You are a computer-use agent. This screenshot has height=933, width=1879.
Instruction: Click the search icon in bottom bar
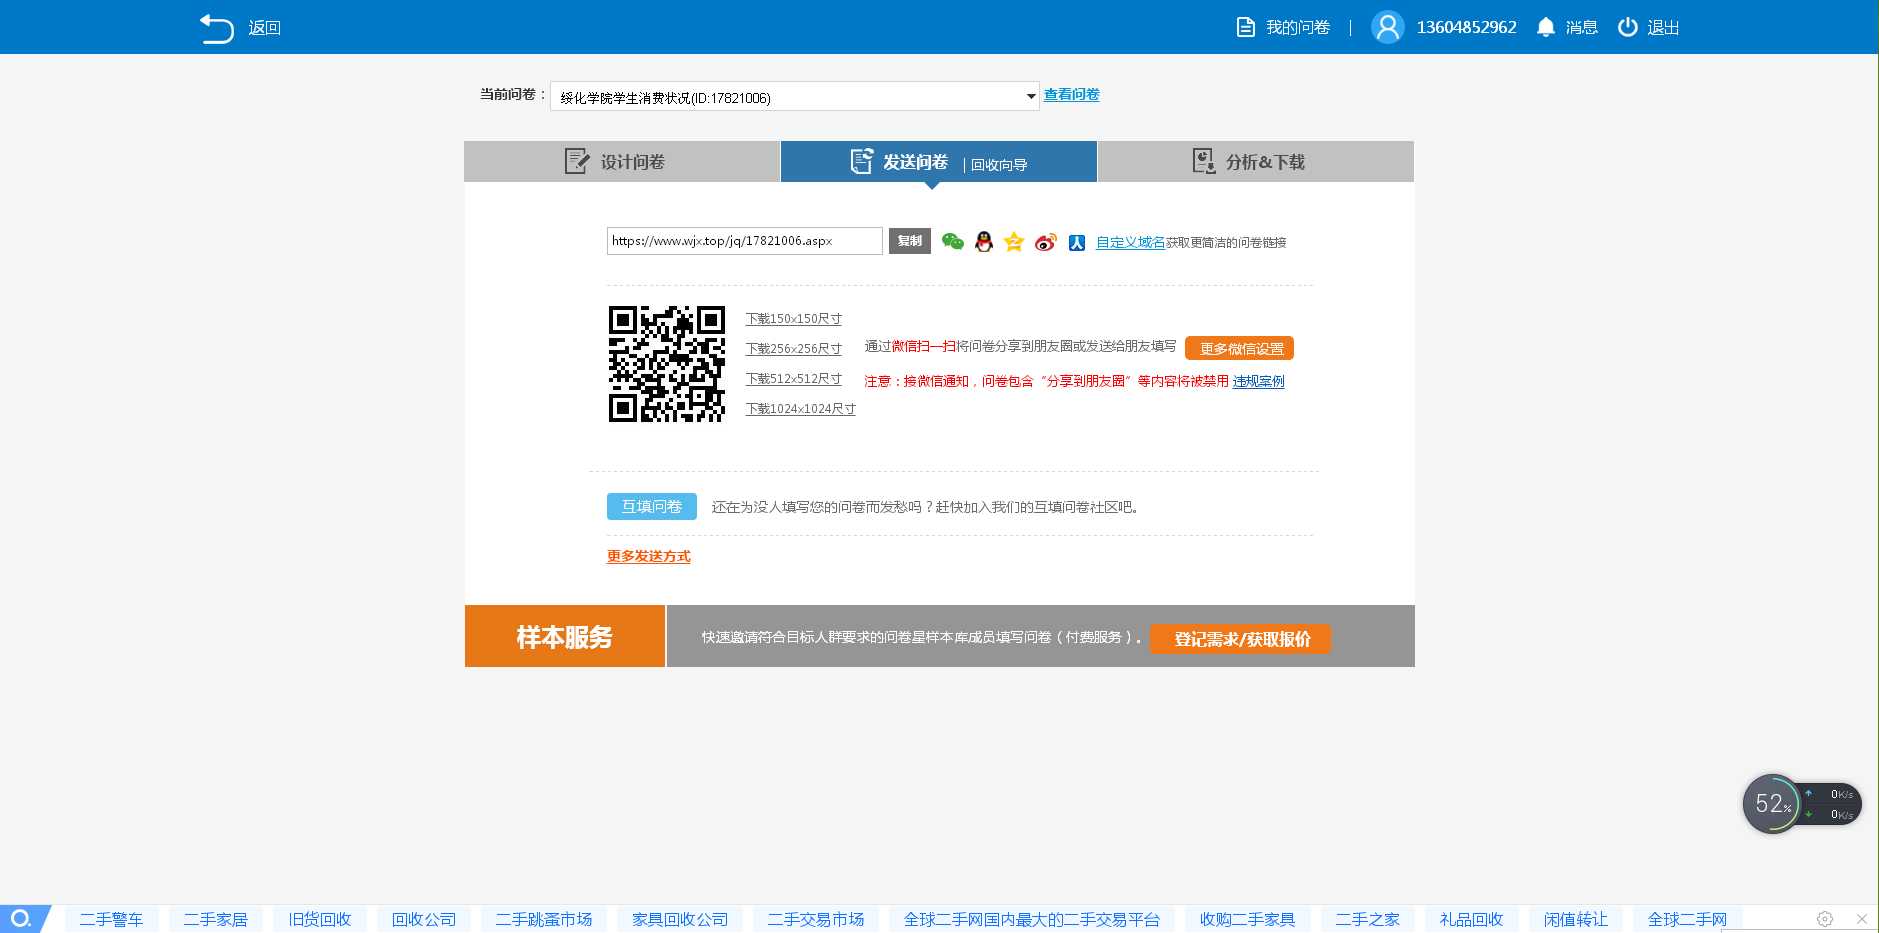pos(21,919)
